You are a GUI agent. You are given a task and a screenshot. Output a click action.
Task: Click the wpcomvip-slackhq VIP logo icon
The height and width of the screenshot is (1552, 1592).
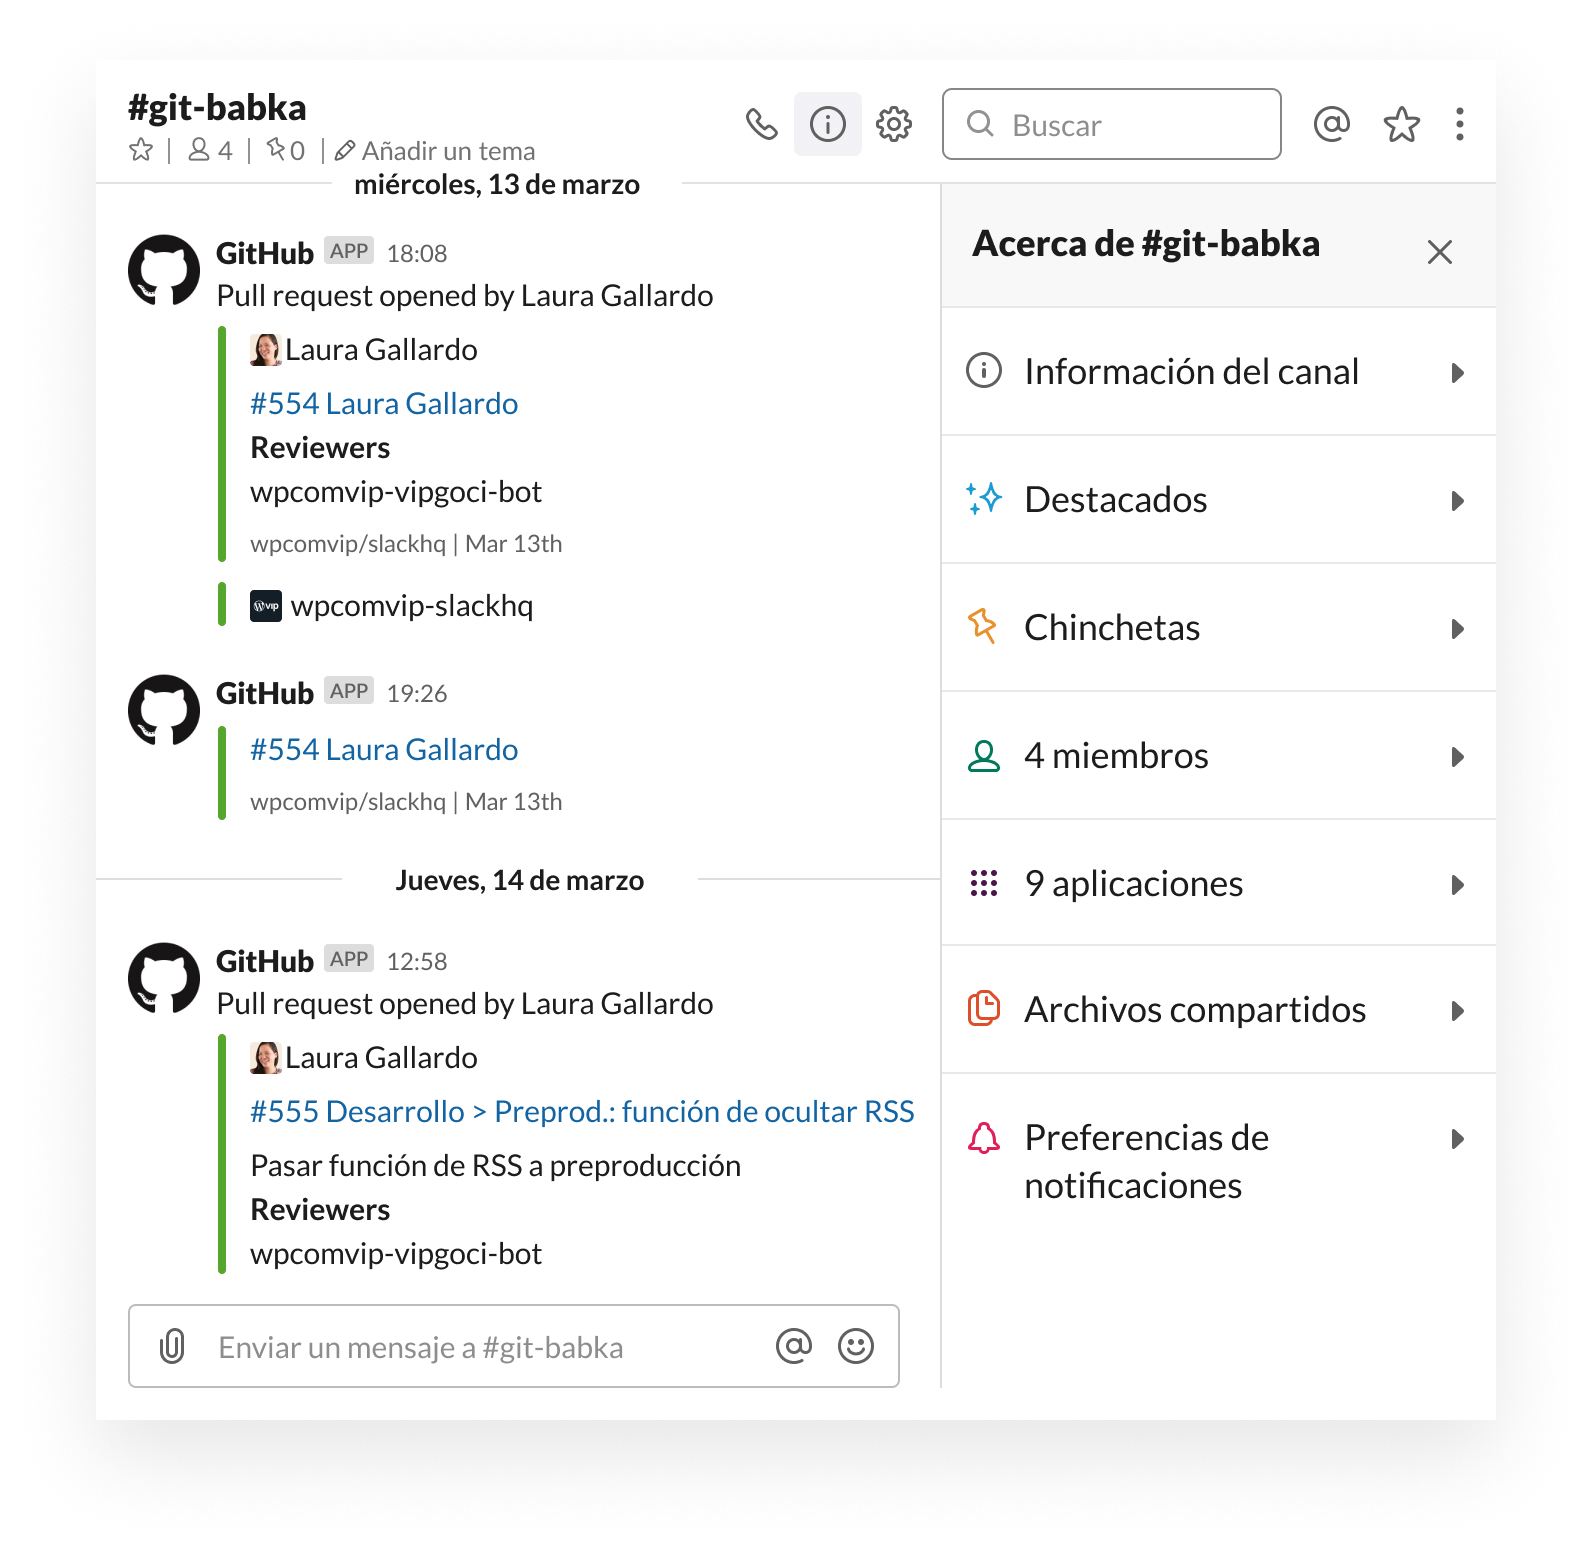click(266, 606)
